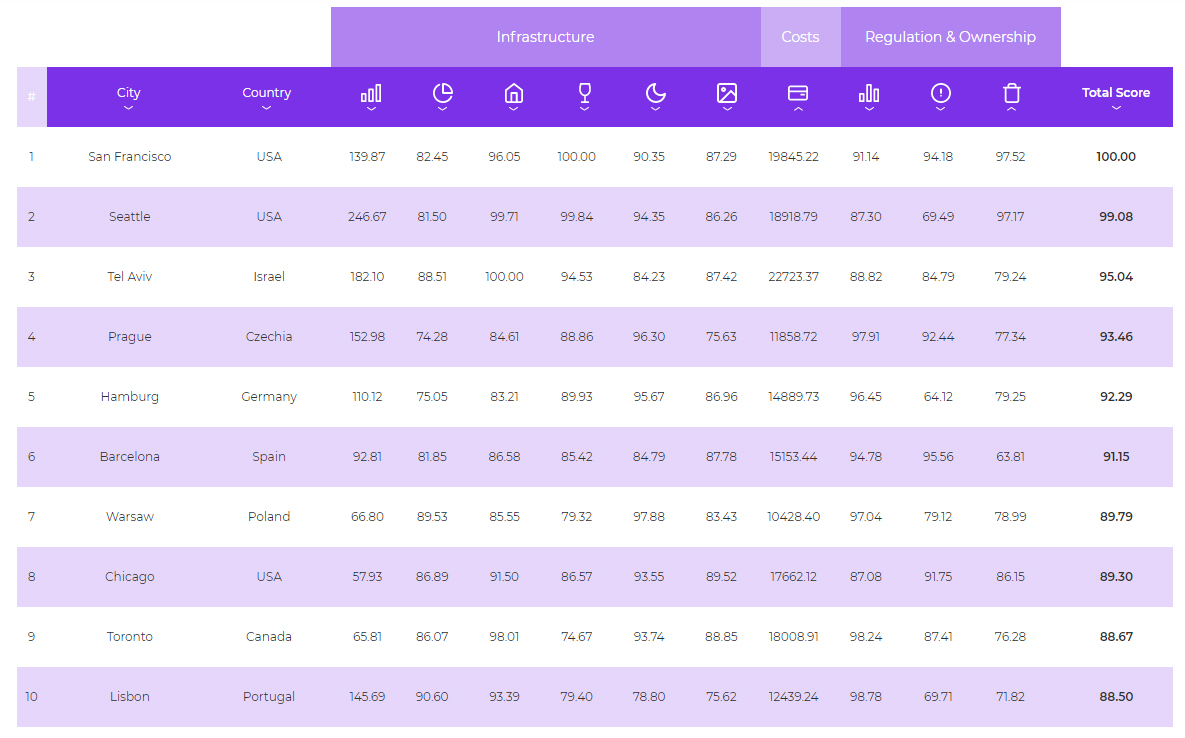Click the house icon column header
This screenshot has width=1185, height=738.
513,94
